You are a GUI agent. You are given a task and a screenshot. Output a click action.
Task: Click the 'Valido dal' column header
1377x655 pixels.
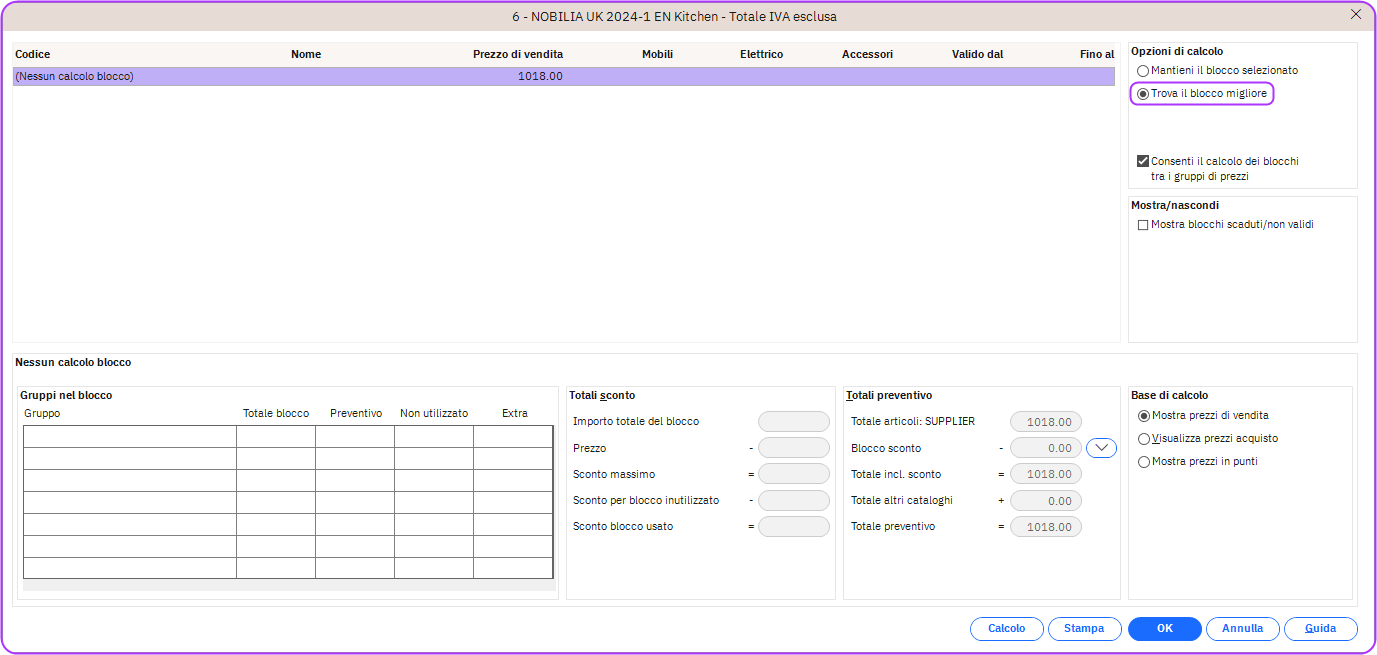pos(977,54)
